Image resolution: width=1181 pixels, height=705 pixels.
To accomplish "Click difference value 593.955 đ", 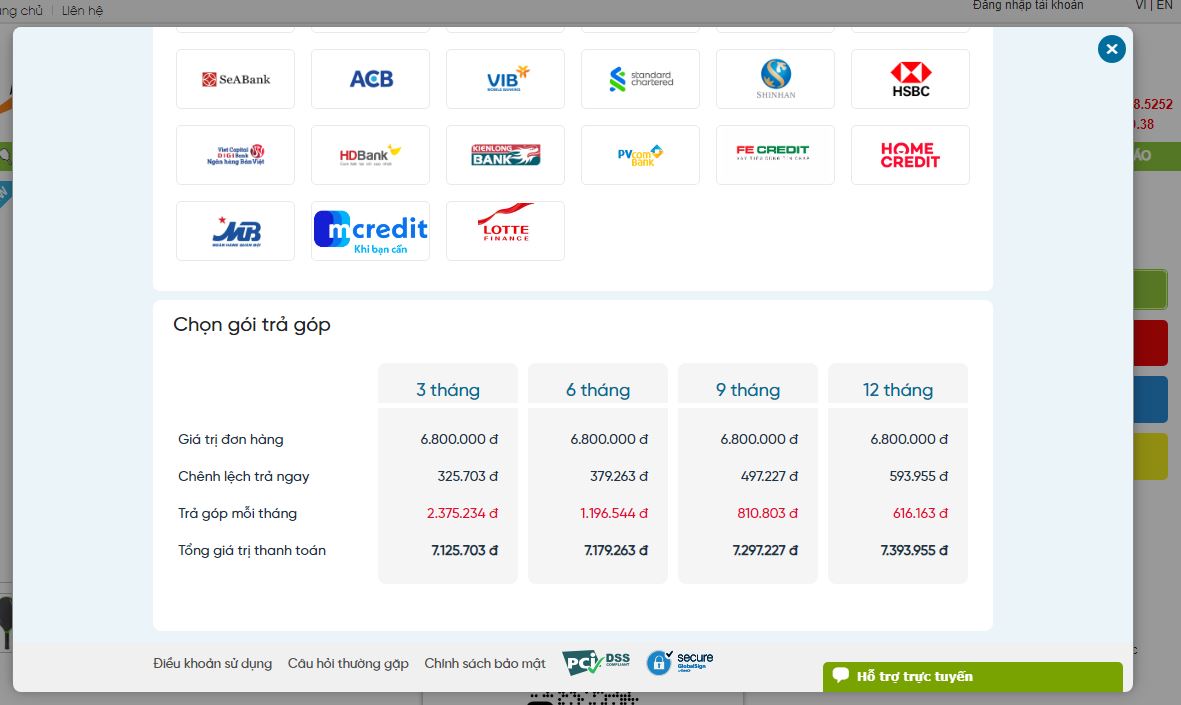I will coord(918,476).
